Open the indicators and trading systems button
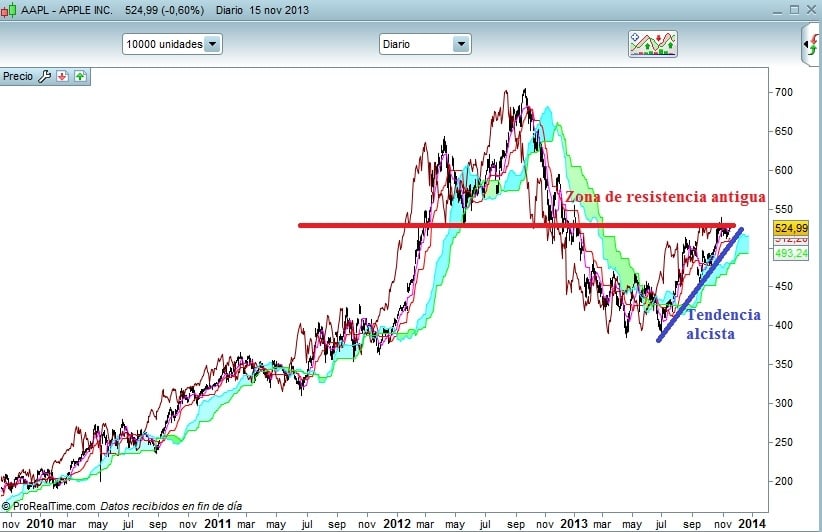 653,44
